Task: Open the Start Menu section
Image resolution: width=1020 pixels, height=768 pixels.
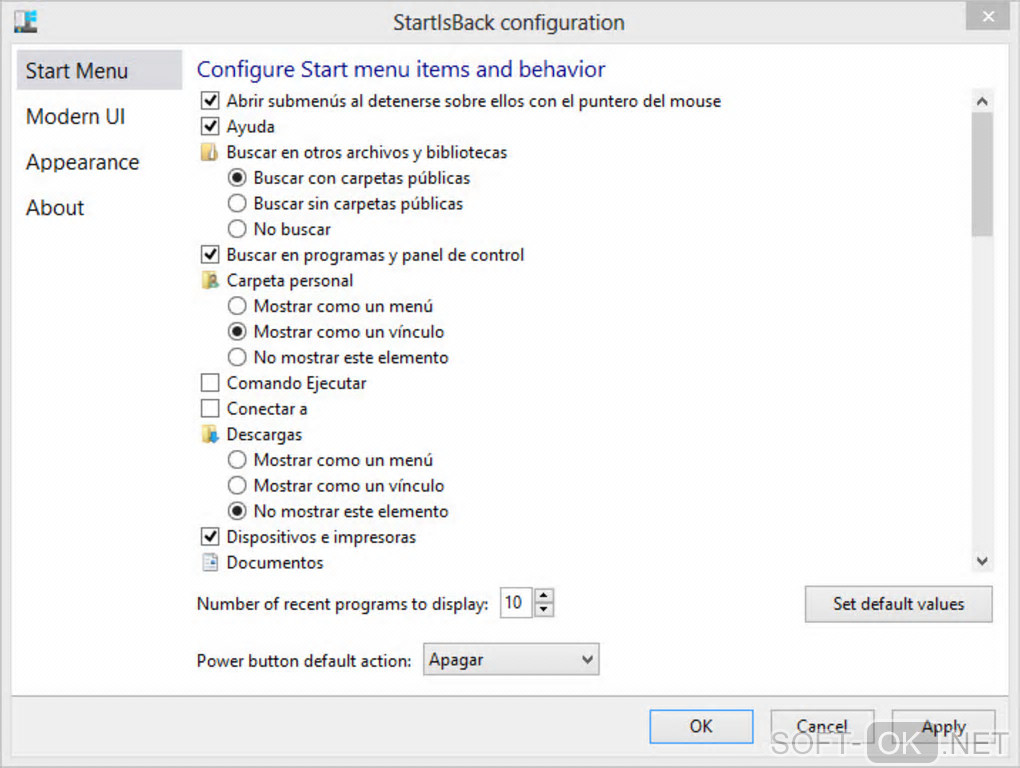Action: tap(100, 70)
